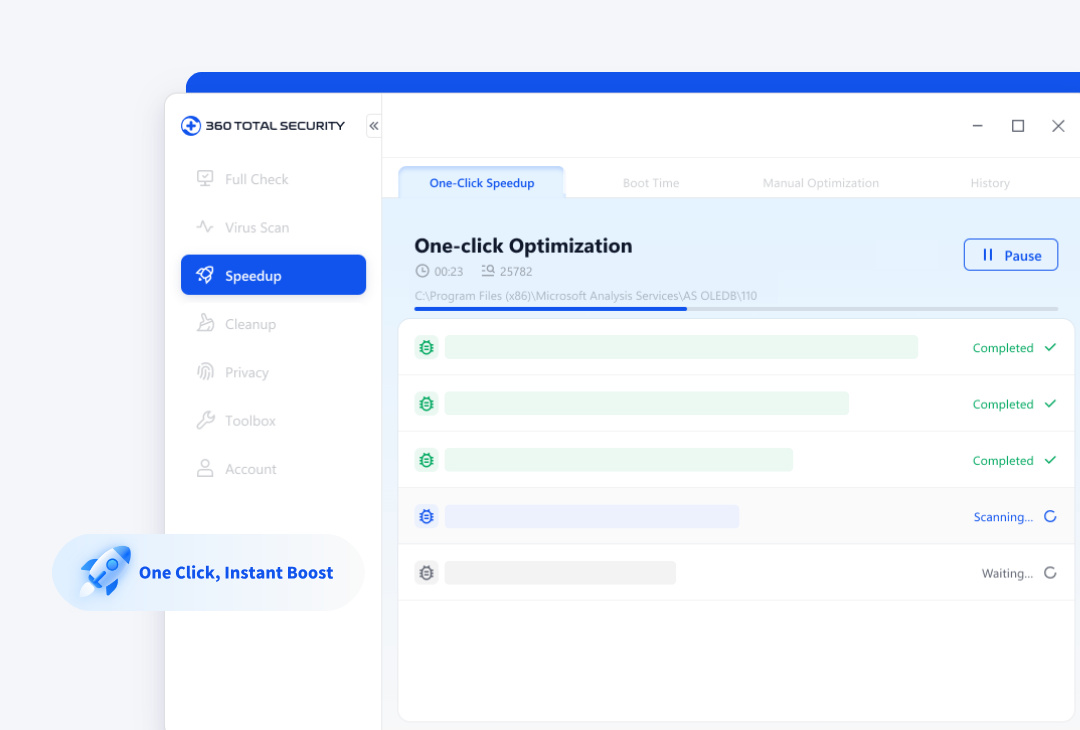The height and width of the screenshot is (730, 1080).
Task: Switch to One-Click Speedup tab
Action: 481,182
